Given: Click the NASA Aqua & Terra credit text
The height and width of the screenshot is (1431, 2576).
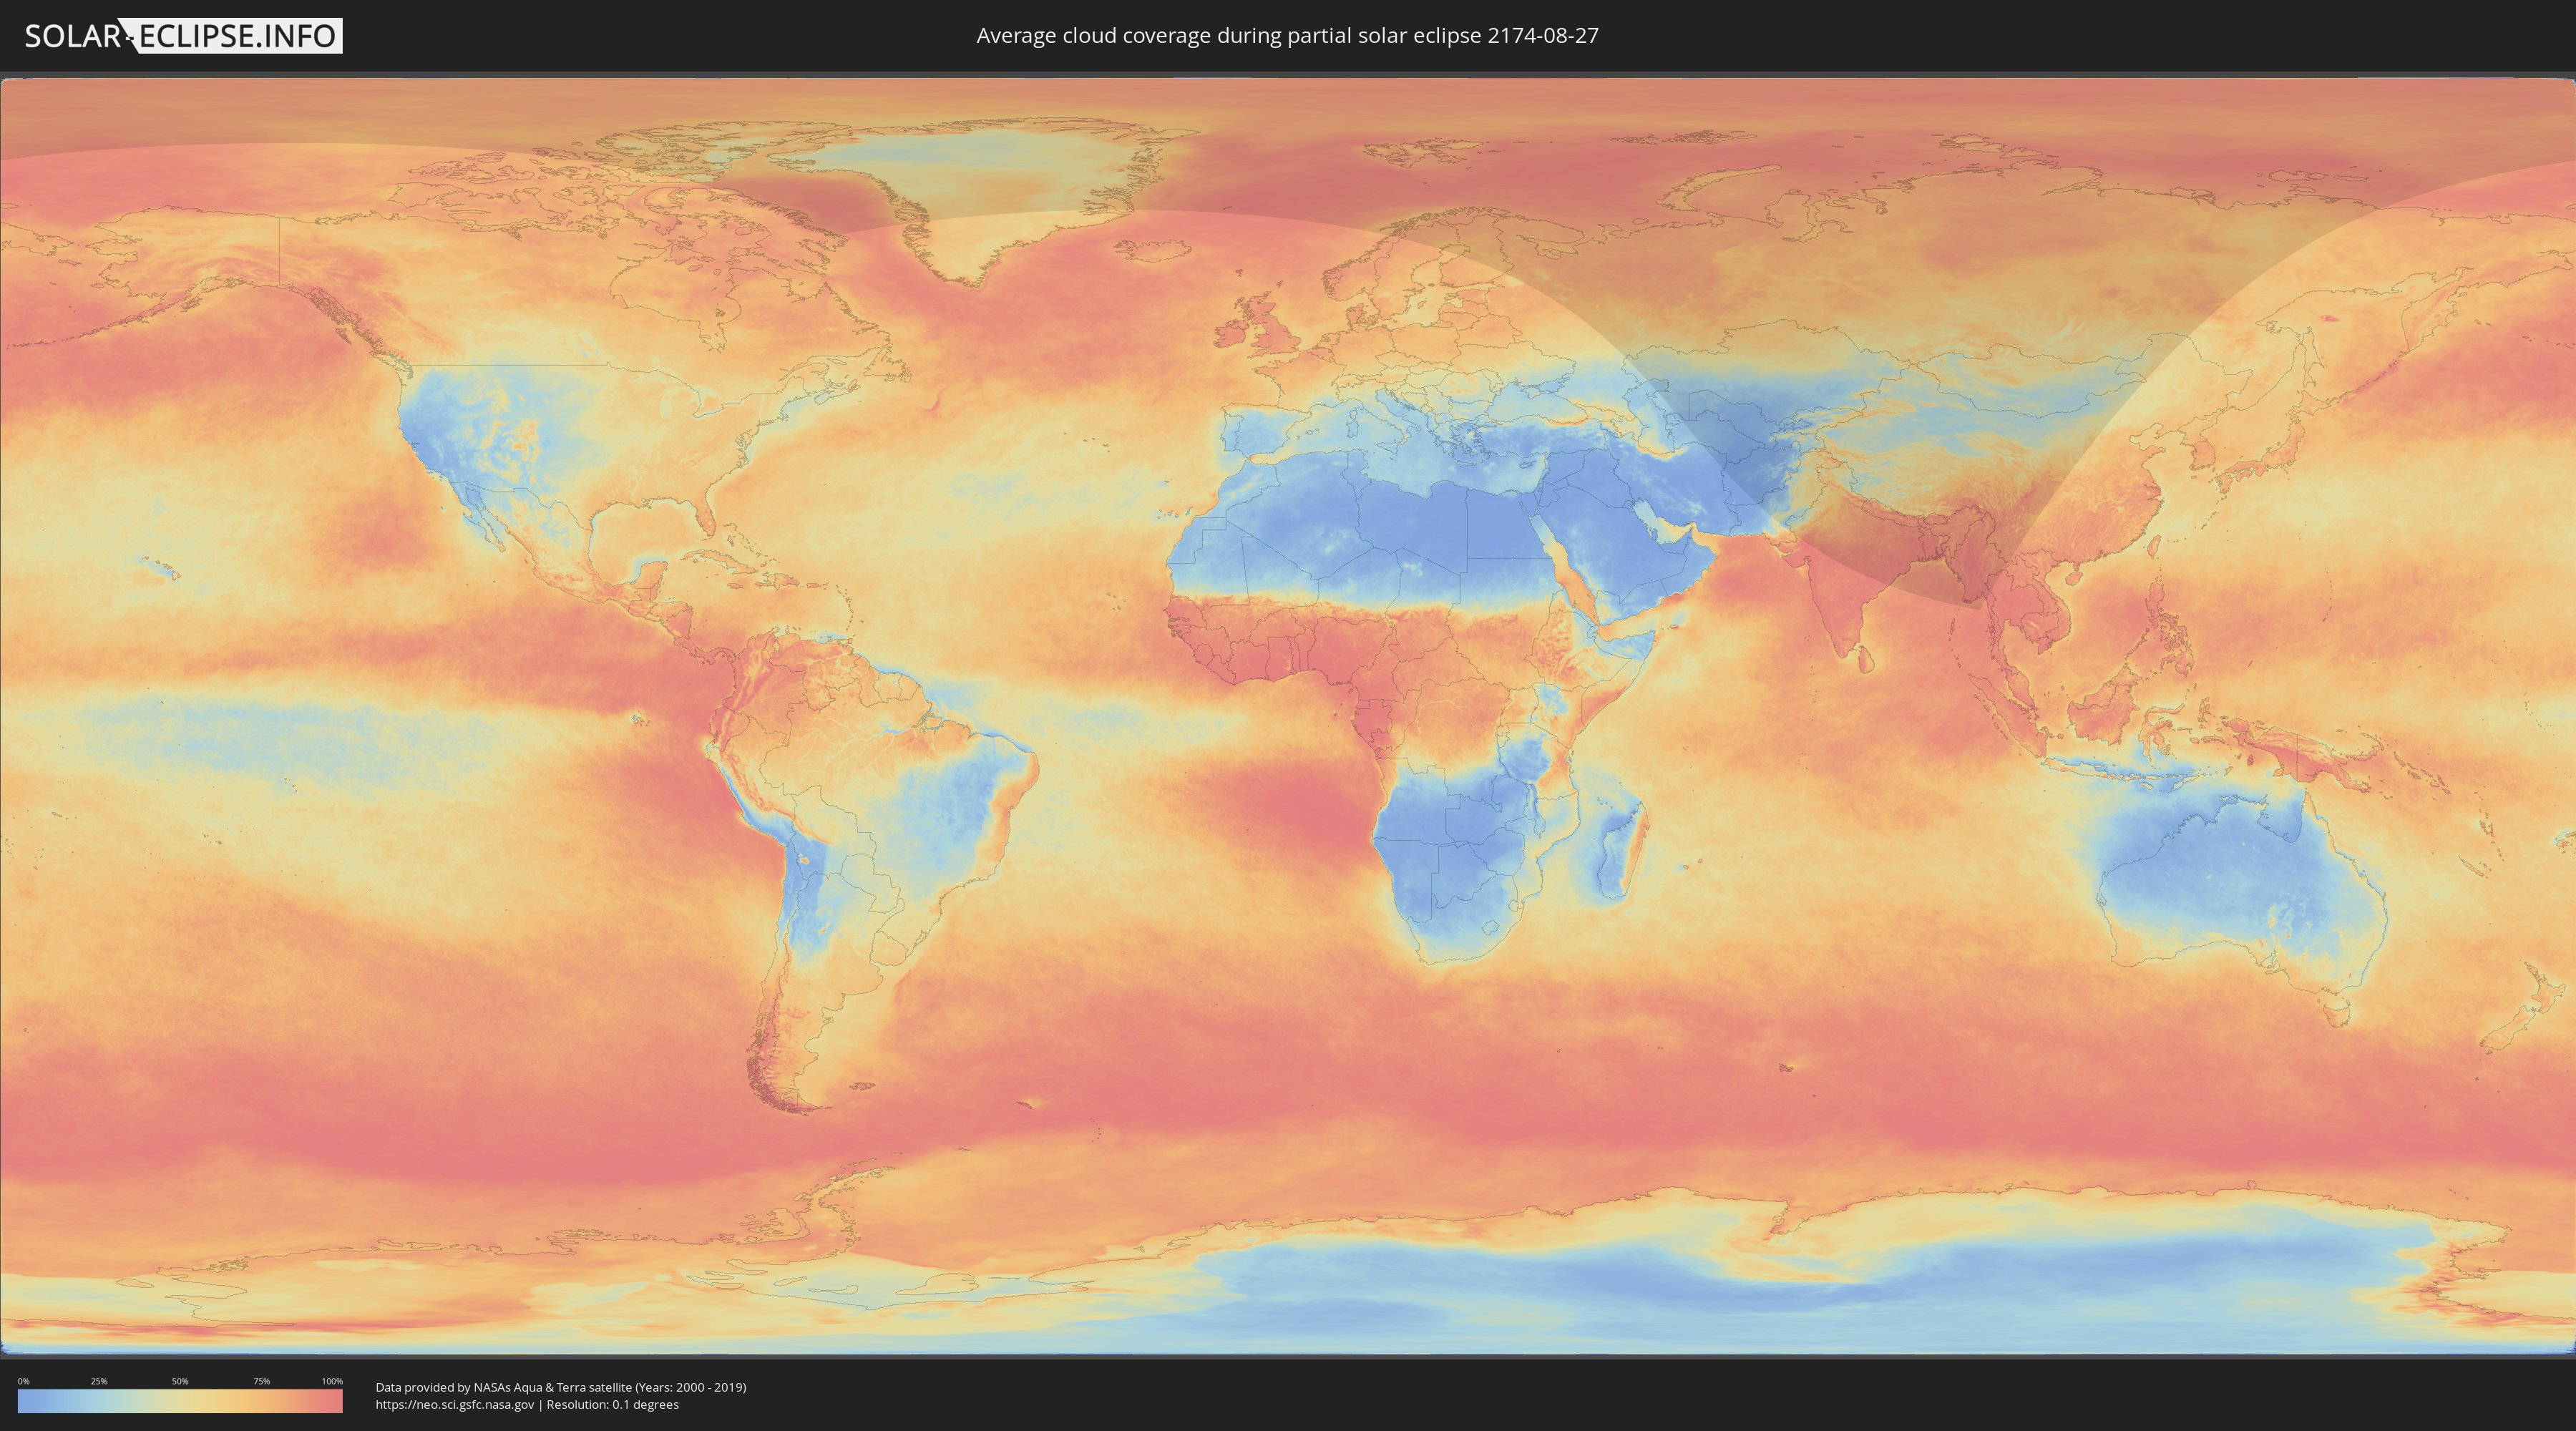Looking at the screenshot, I should tap(560, 1387).
